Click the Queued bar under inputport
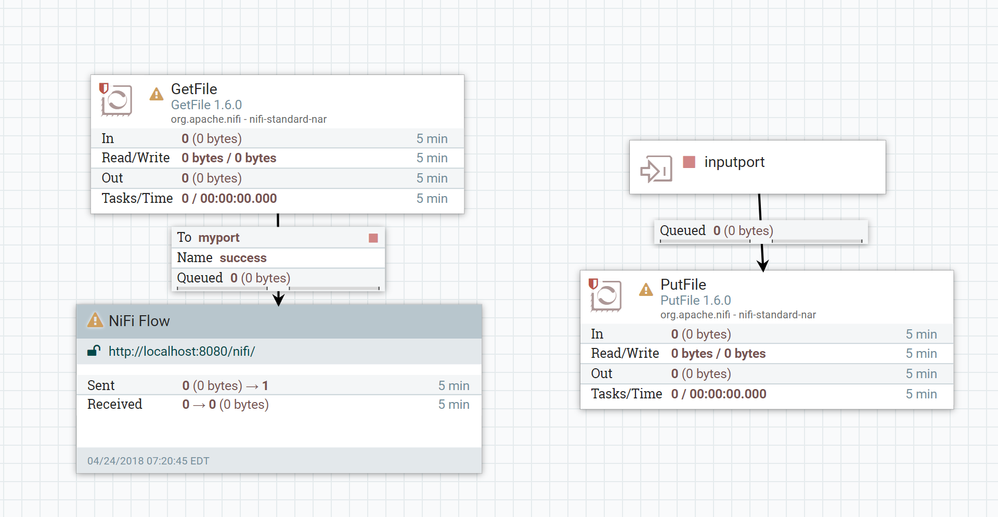The width and height of the screenshot is (998, 517). click(761, 231)
